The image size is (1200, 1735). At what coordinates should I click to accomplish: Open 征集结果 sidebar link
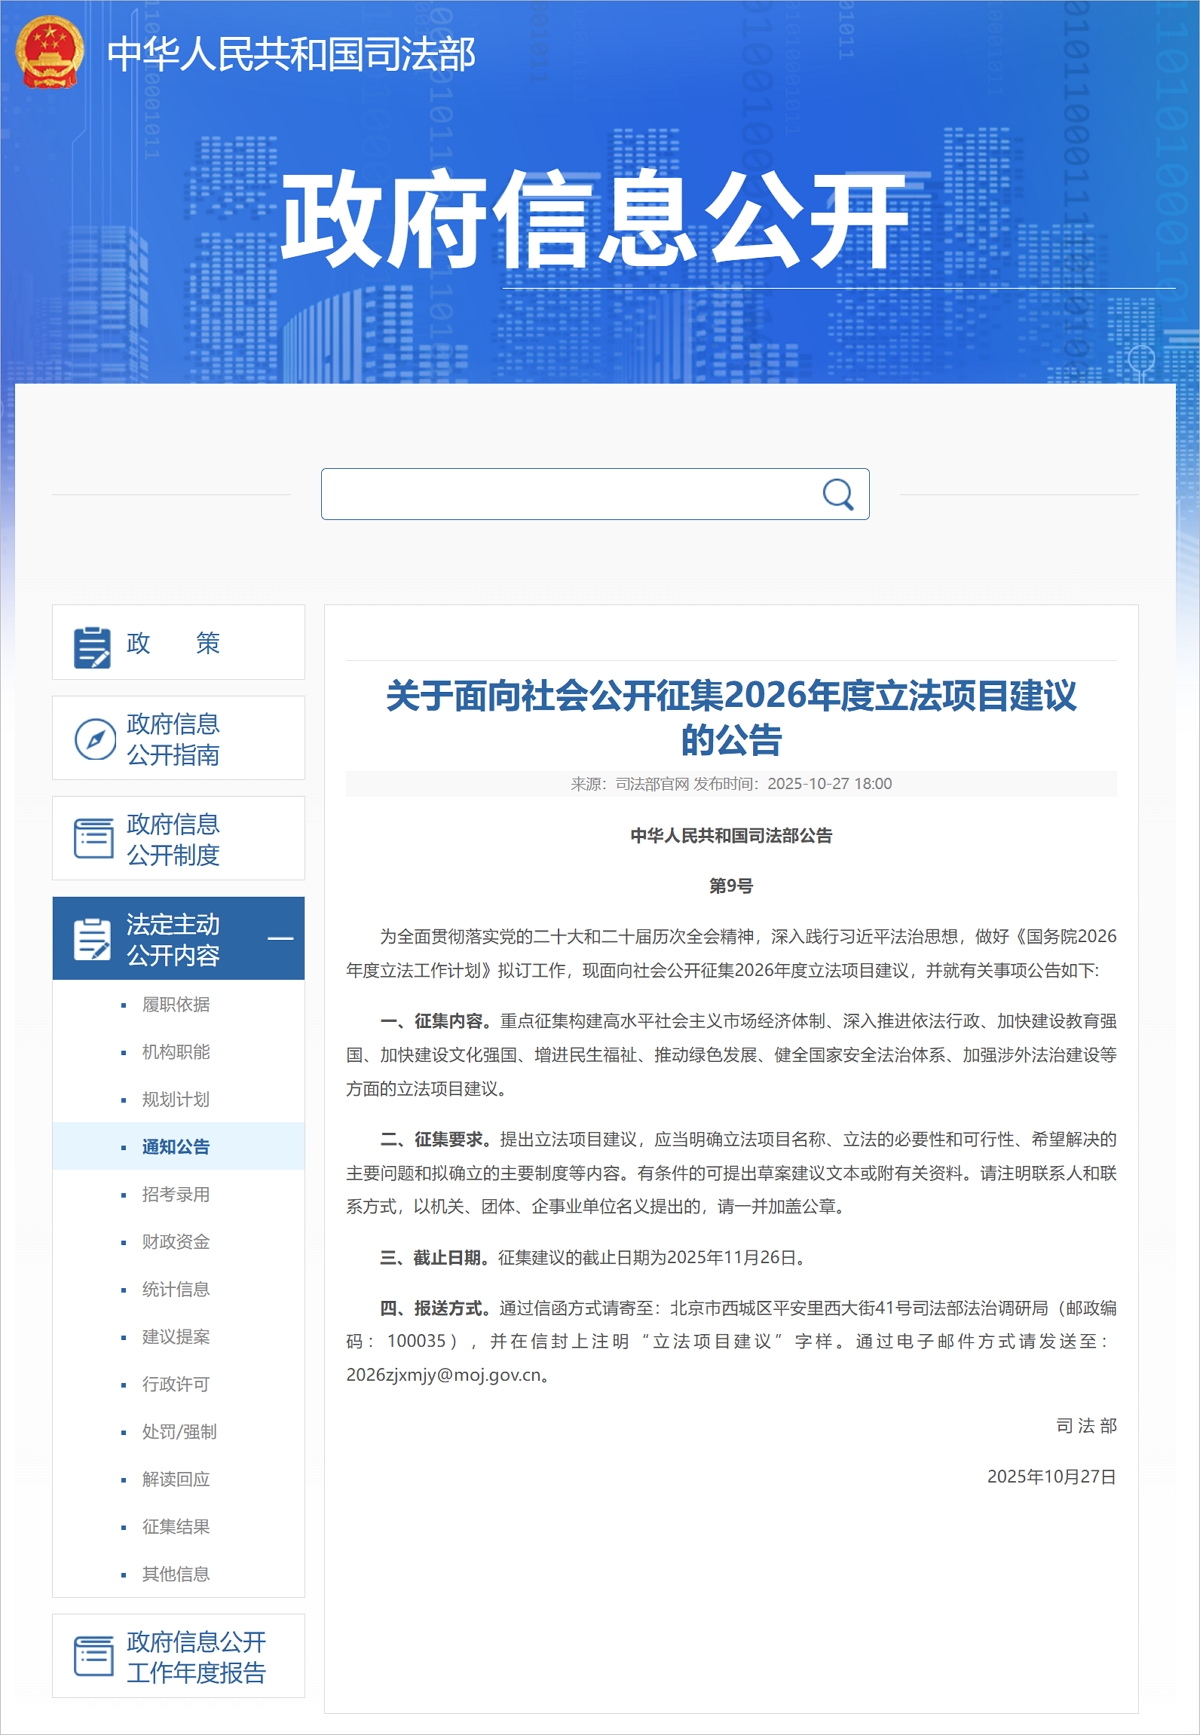pyautogui.click(x=176, y=1527)
